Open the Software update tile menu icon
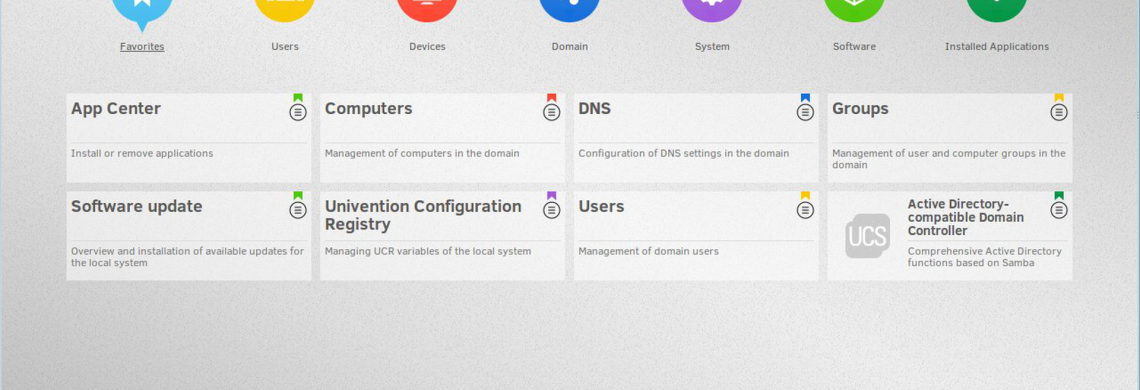The height and width of the screenshot is (390, 1140). point(298,210)
